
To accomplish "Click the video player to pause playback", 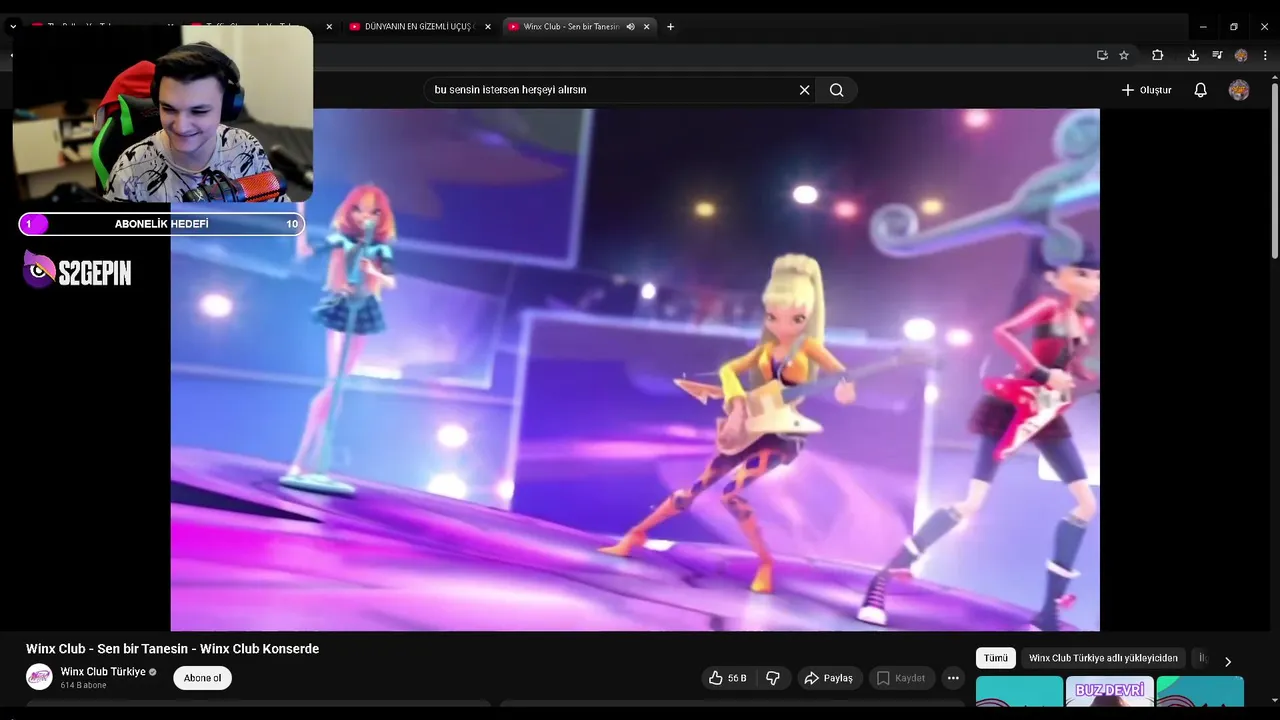I will pyautogui.click(x=635, y=370).
